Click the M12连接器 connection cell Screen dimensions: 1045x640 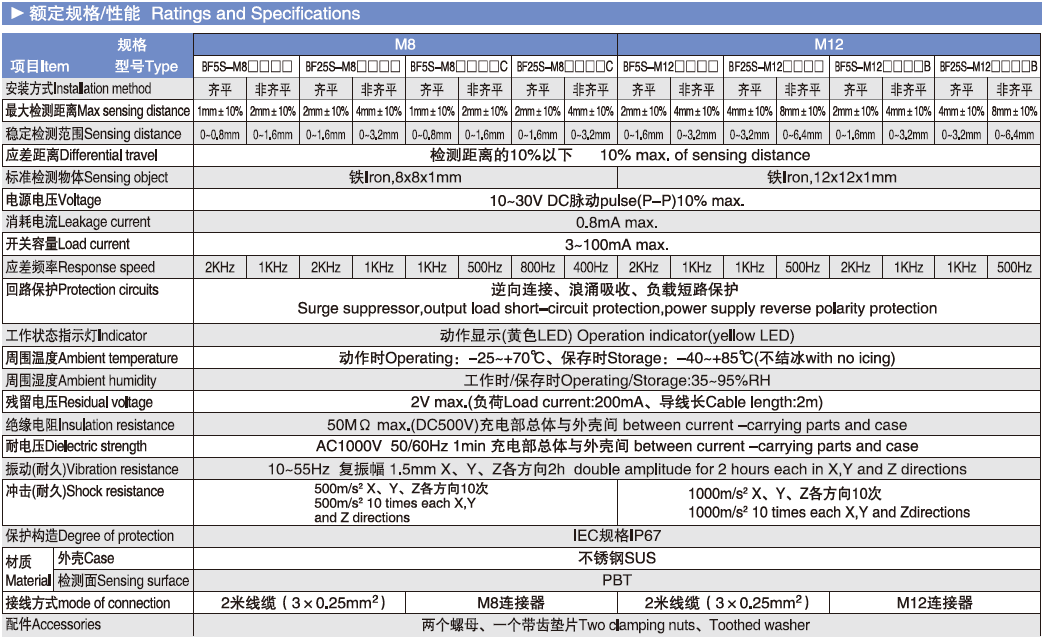point(935,603)
